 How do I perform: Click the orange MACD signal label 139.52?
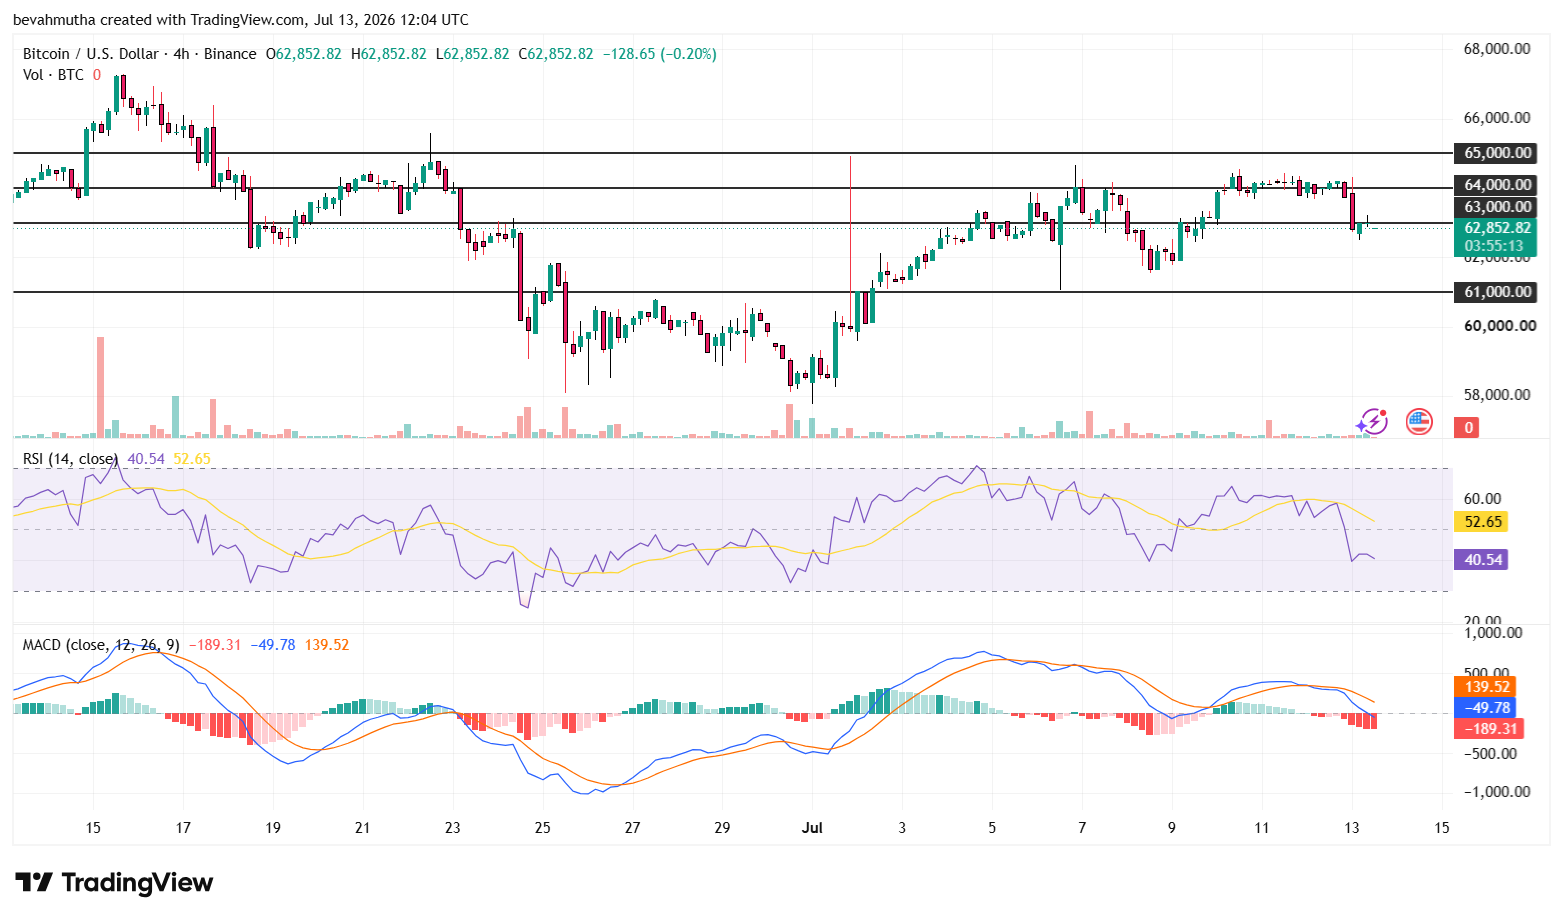pyautogui.click(x=1485, y=687)
